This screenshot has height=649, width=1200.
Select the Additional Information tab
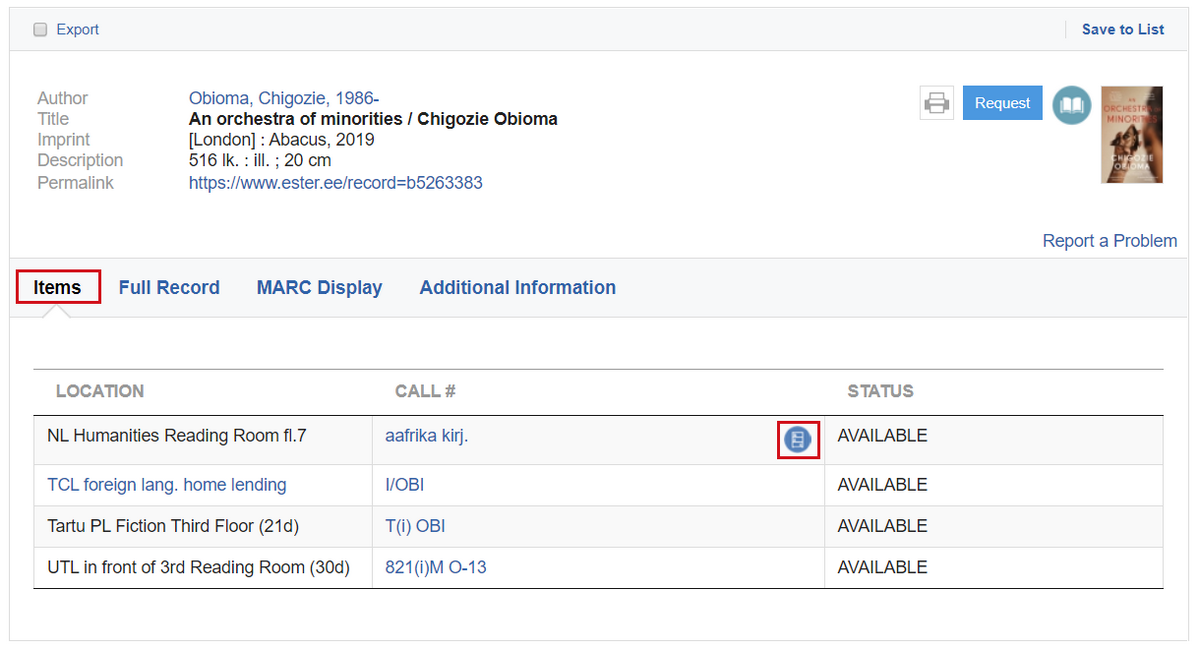(x=517, y=287)
